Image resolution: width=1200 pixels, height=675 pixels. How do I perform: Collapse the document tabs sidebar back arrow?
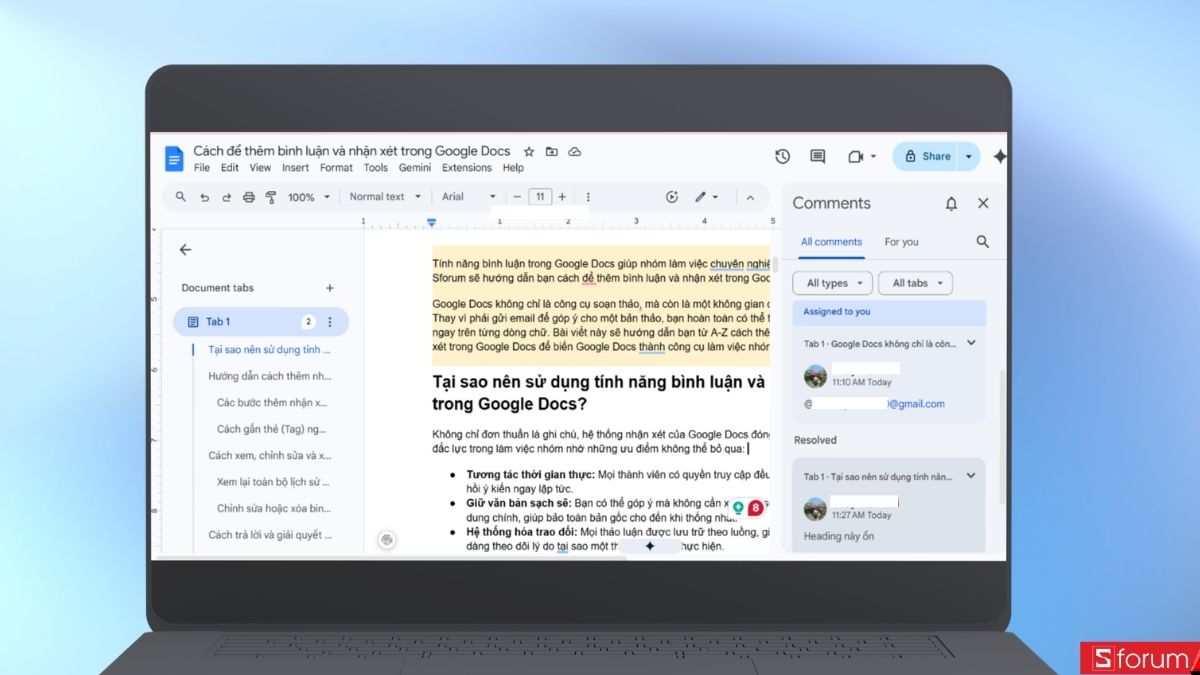[x=185, y=250]
